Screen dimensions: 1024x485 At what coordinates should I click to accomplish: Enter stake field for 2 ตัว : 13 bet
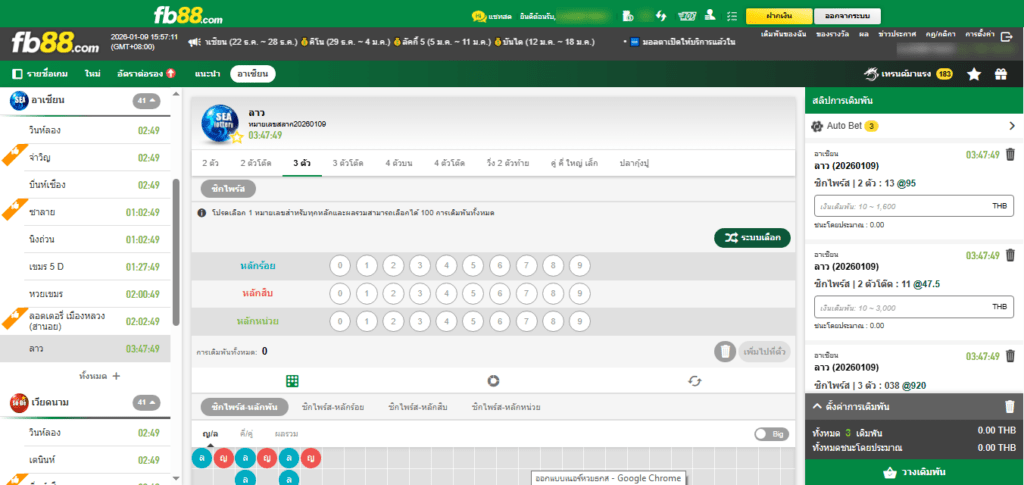(913, 206)
